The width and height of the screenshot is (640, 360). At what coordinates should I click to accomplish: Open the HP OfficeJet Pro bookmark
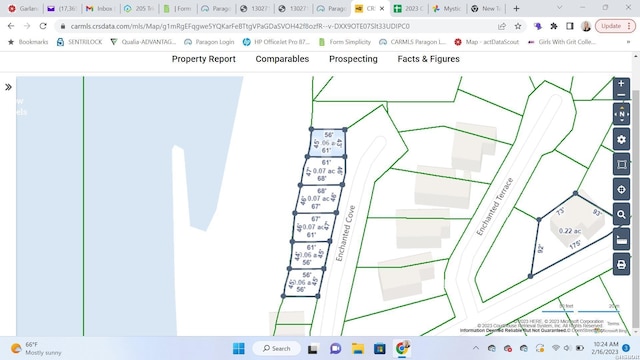click(x=276, y=42)
